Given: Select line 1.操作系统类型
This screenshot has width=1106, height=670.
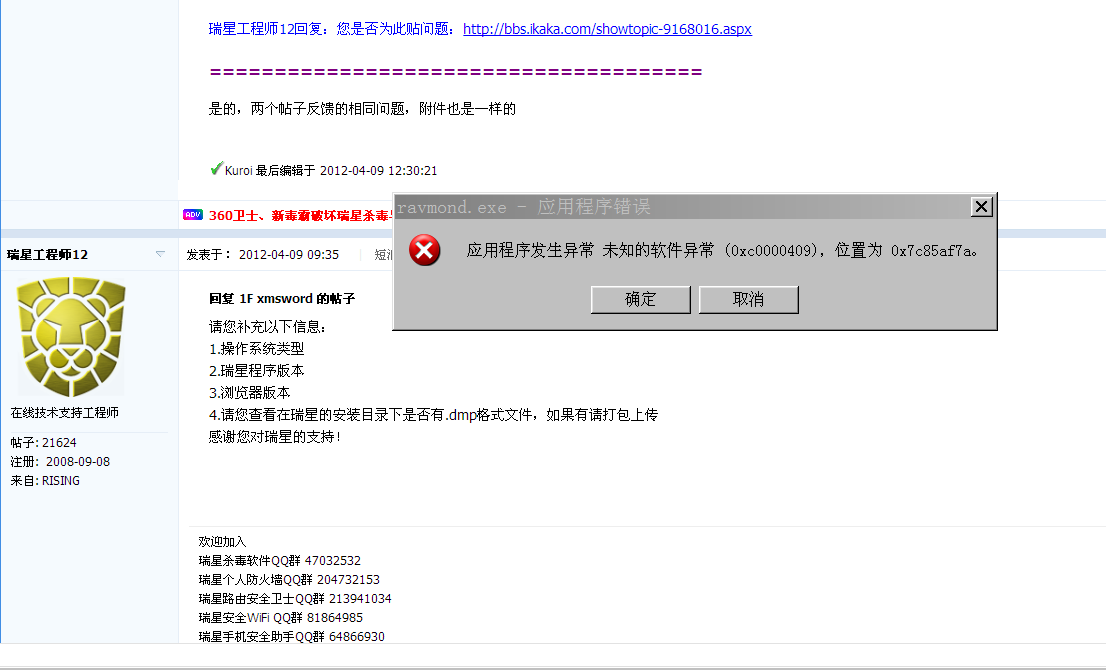Looking at the screenshot, I should click(257, 348).
